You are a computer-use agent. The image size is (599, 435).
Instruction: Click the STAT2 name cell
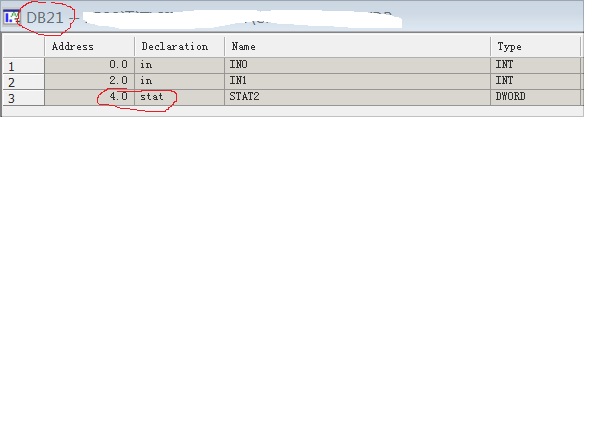[x=358, y=97]
